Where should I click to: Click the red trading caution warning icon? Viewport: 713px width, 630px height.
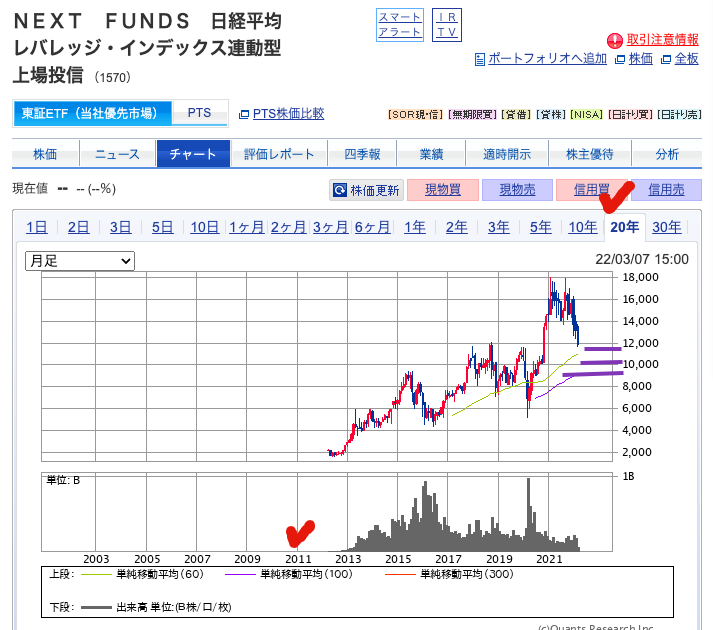615,40
